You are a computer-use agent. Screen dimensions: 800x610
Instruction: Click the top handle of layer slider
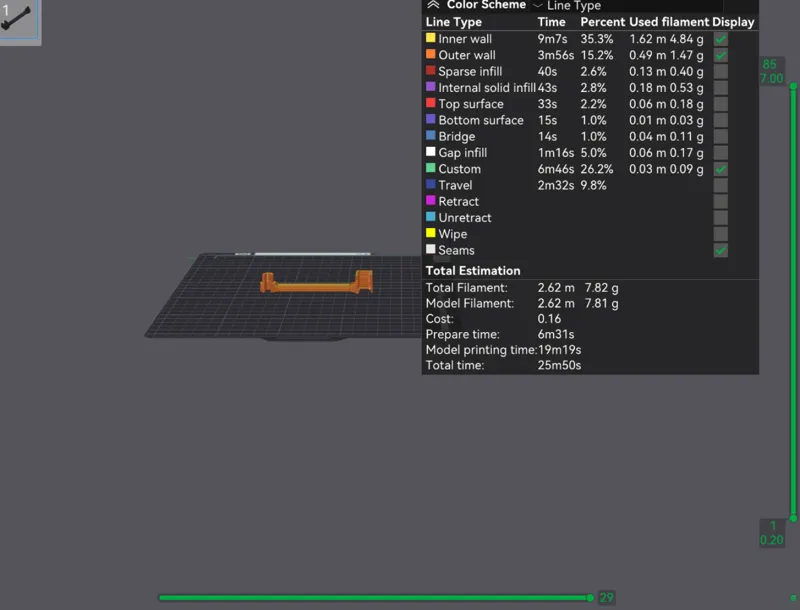point(793,86)
